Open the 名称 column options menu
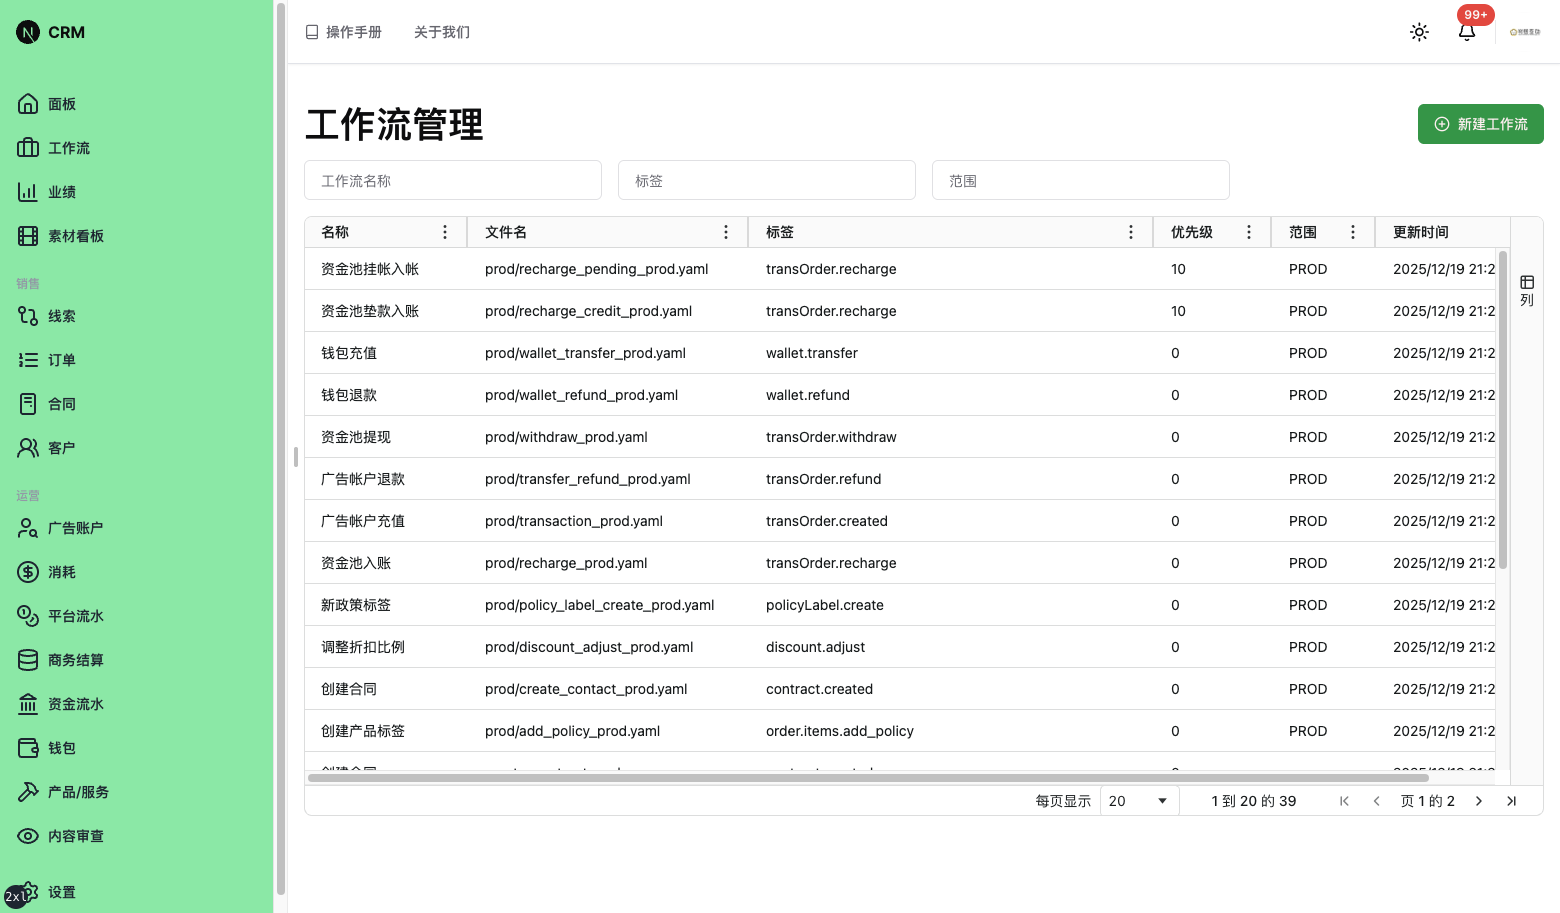1560x913 pixels. 444,231
